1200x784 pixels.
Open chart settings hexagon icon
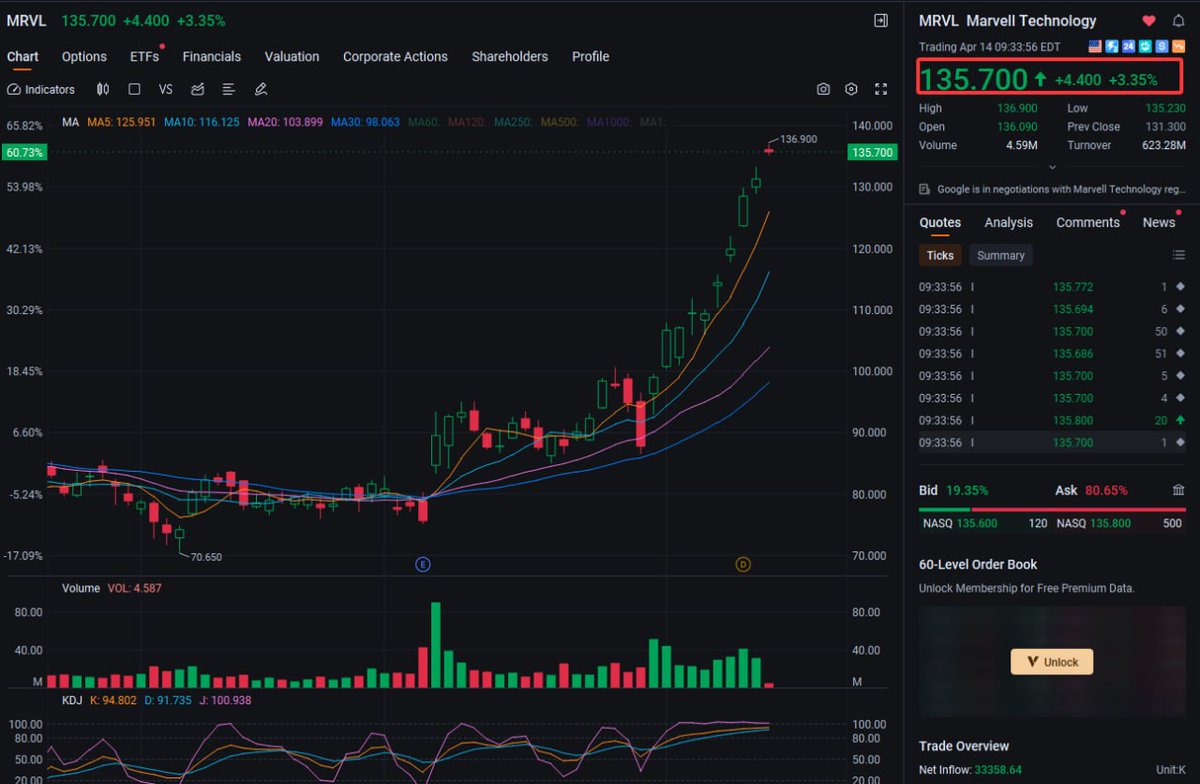[x=851, y=89]
